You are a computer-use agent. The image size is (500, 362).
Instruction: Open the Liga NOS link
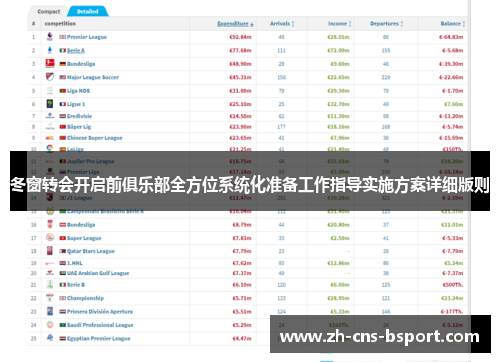78,91
